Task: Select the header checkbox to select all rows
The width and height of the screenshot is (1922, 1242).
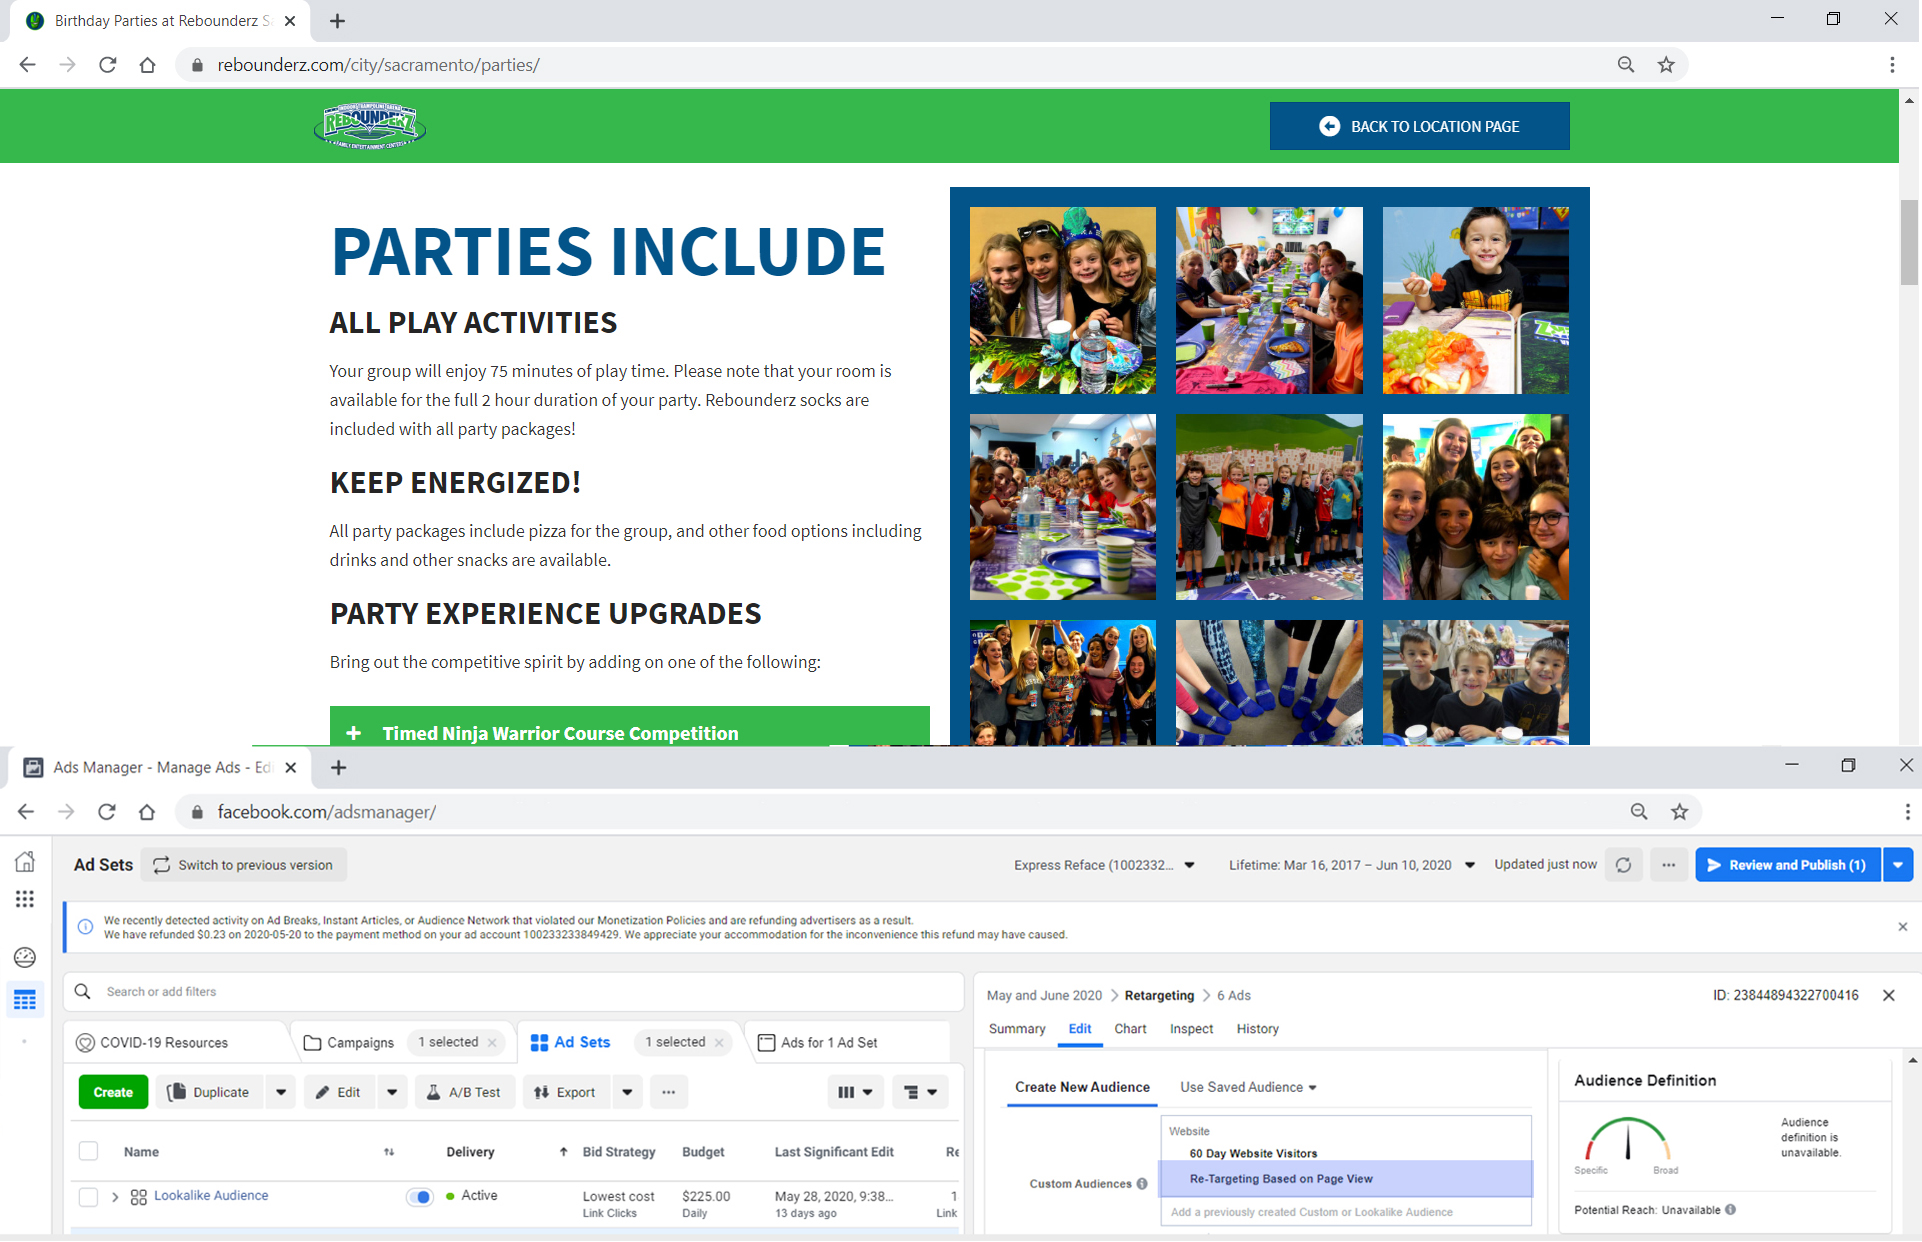Action: point(88,1151)
